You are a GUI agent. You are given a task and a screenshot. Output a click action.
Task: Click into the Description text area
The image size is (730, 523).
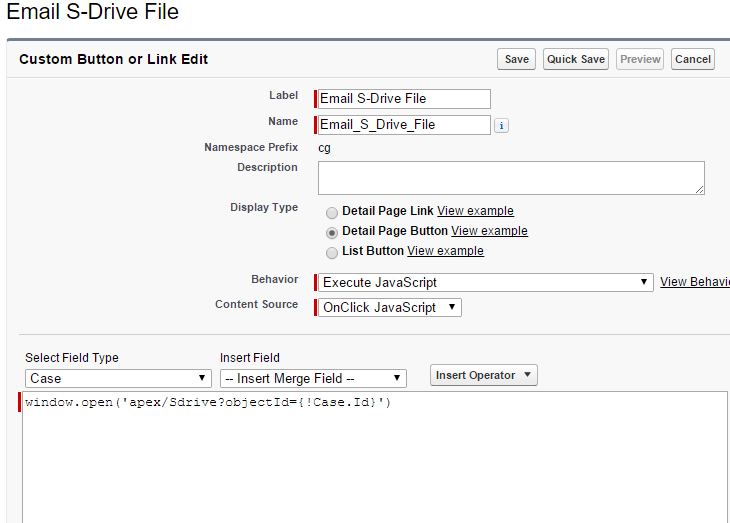(x=511, y=178)
